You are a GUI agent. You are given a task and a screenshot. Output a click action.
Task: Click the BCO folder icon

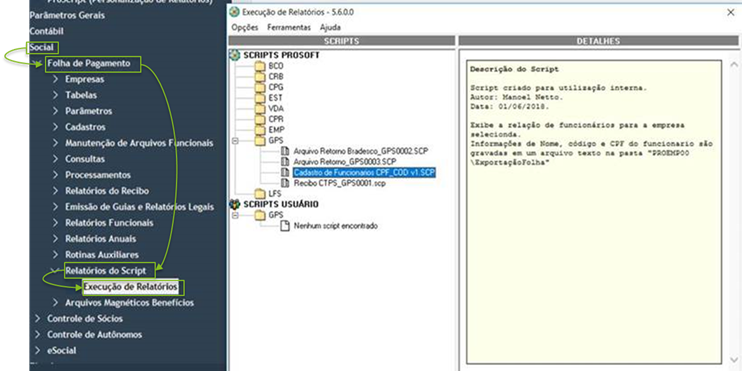(260, 66)
